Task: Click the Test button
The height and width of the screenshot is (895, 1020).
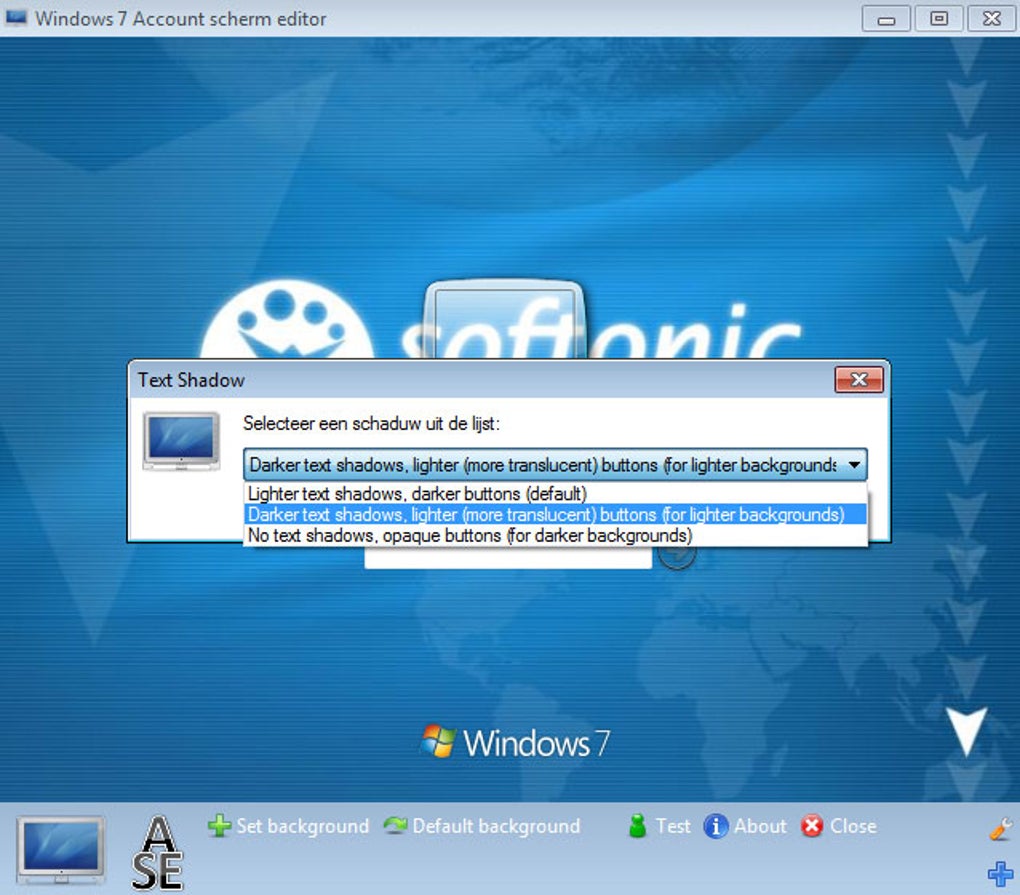Action: pyautogui.click(x=658, y=826)
